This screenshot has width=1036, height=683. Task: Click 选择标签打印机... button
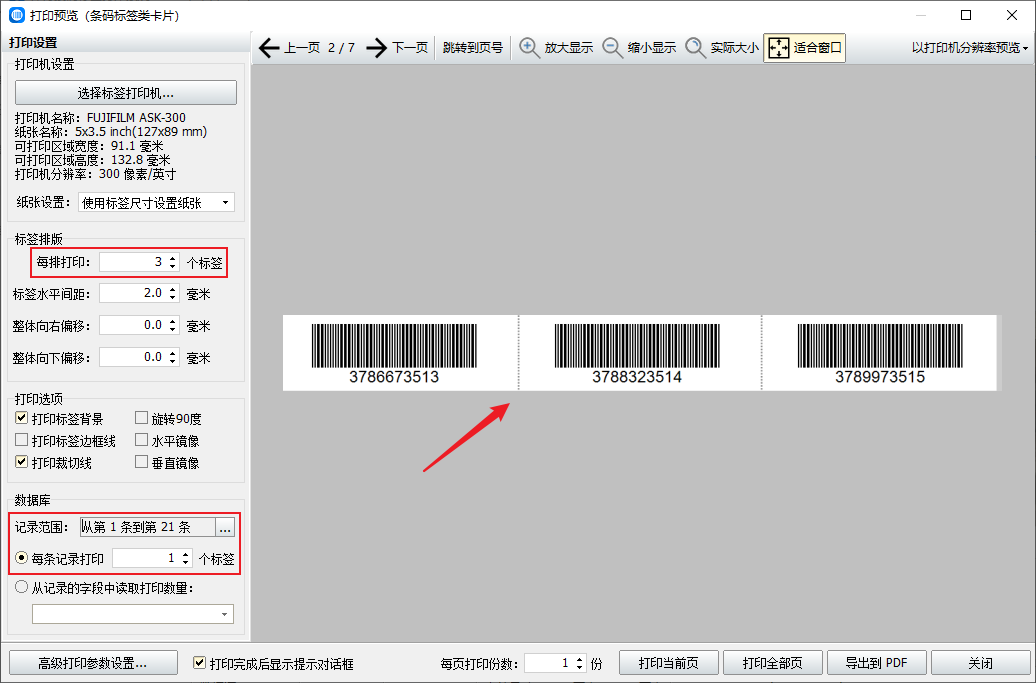coord(126,92)
